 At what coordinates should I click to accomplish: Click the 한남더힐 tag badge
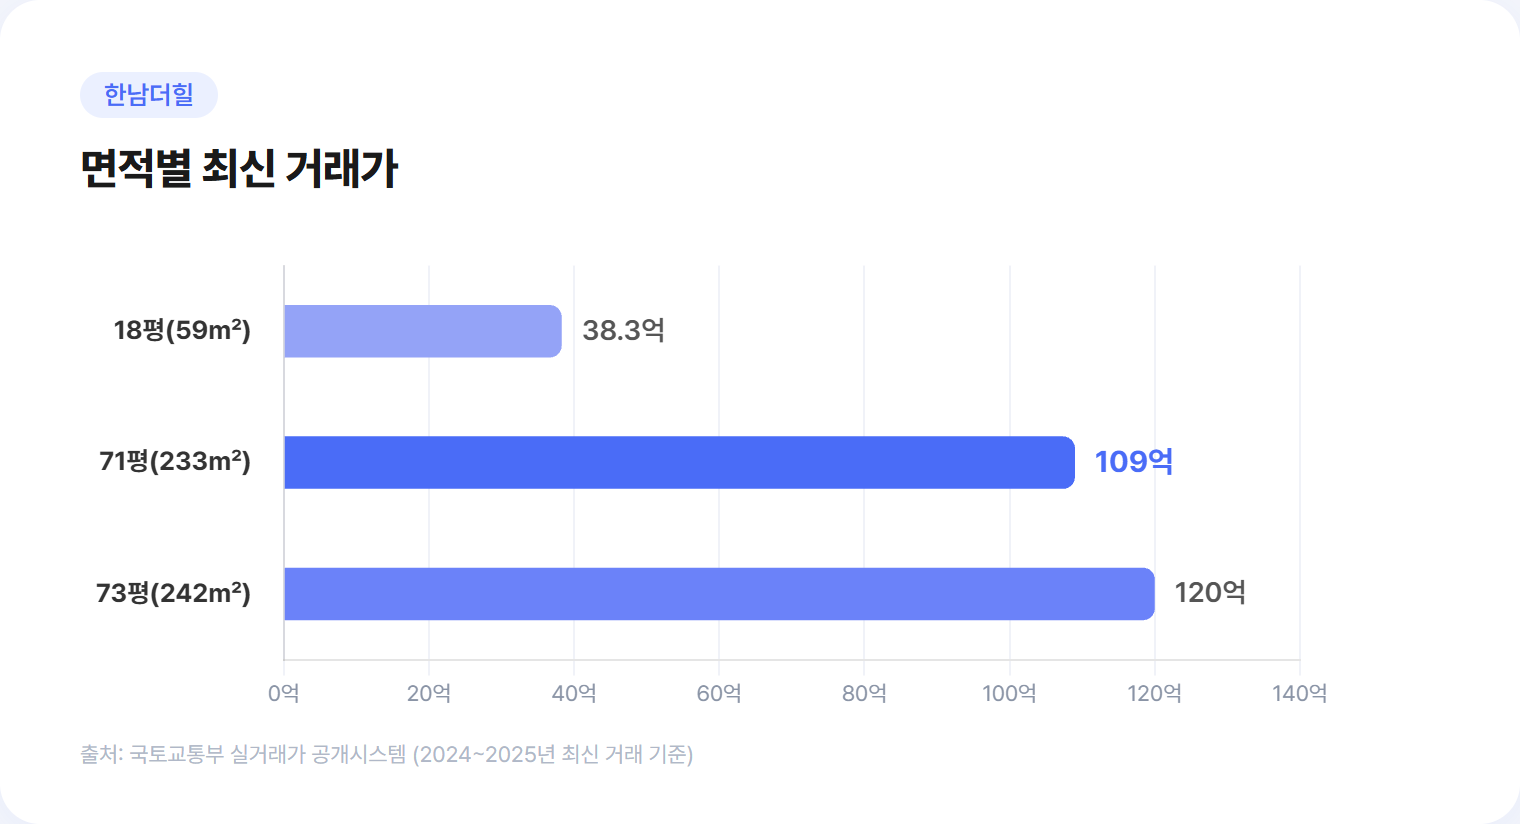coord(148,95)
